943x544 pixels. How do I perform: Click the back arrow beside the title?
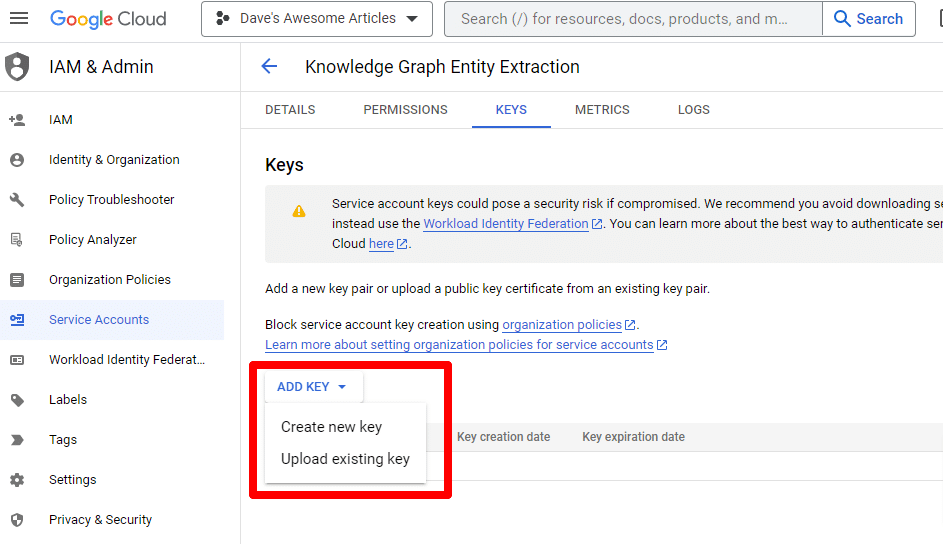click(x=269, y=67)
